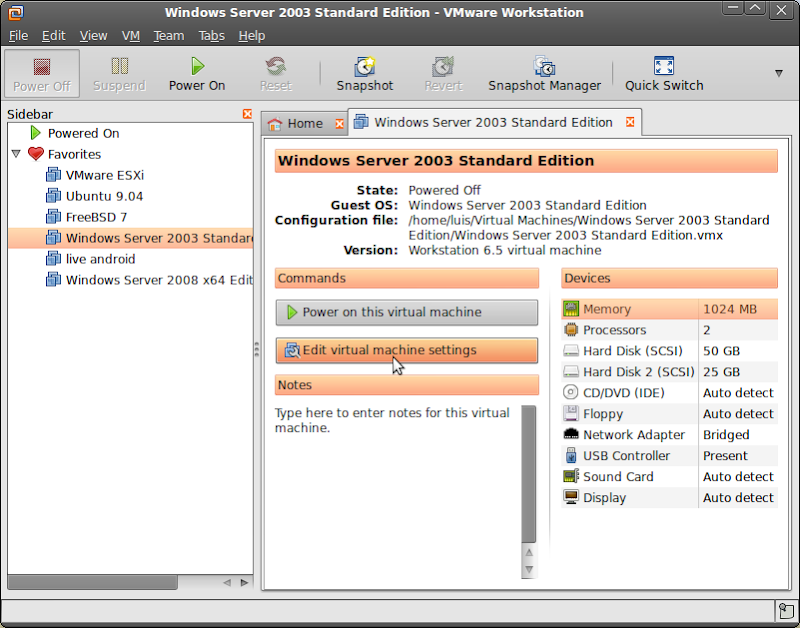Select Hard Disk (SCSI) 50 GB device
The width and height of the screenshot is (800, 628).
click(x=669, y=351)
